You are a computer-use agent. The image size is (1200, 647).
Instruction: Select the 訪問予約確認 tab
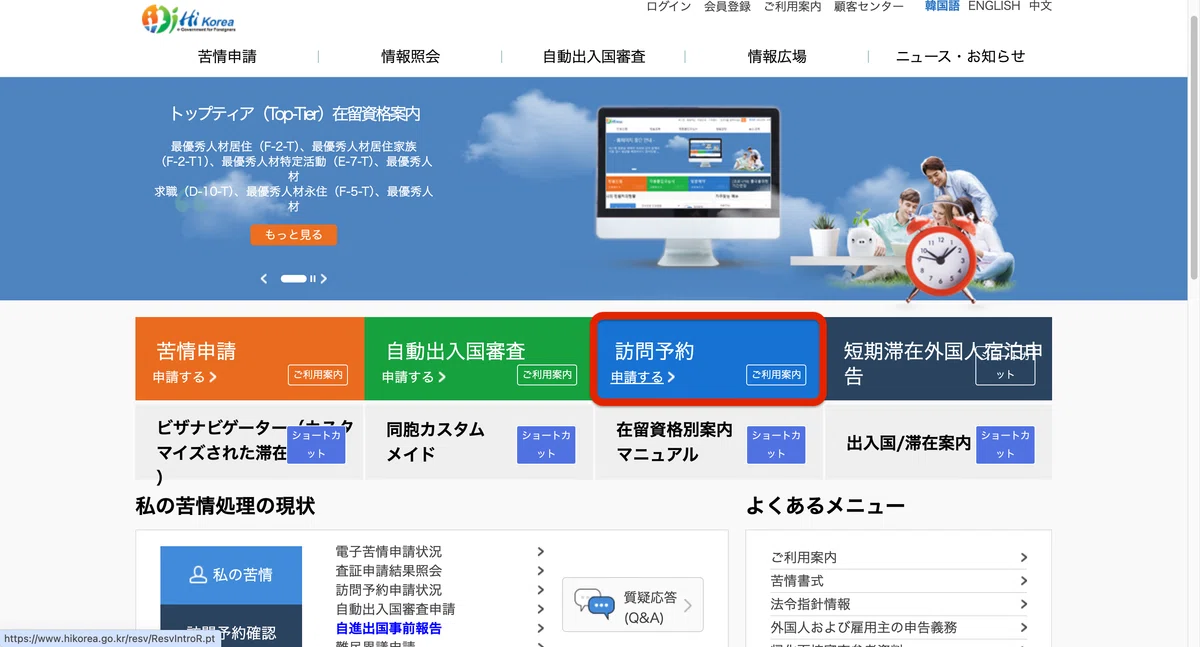231,626
